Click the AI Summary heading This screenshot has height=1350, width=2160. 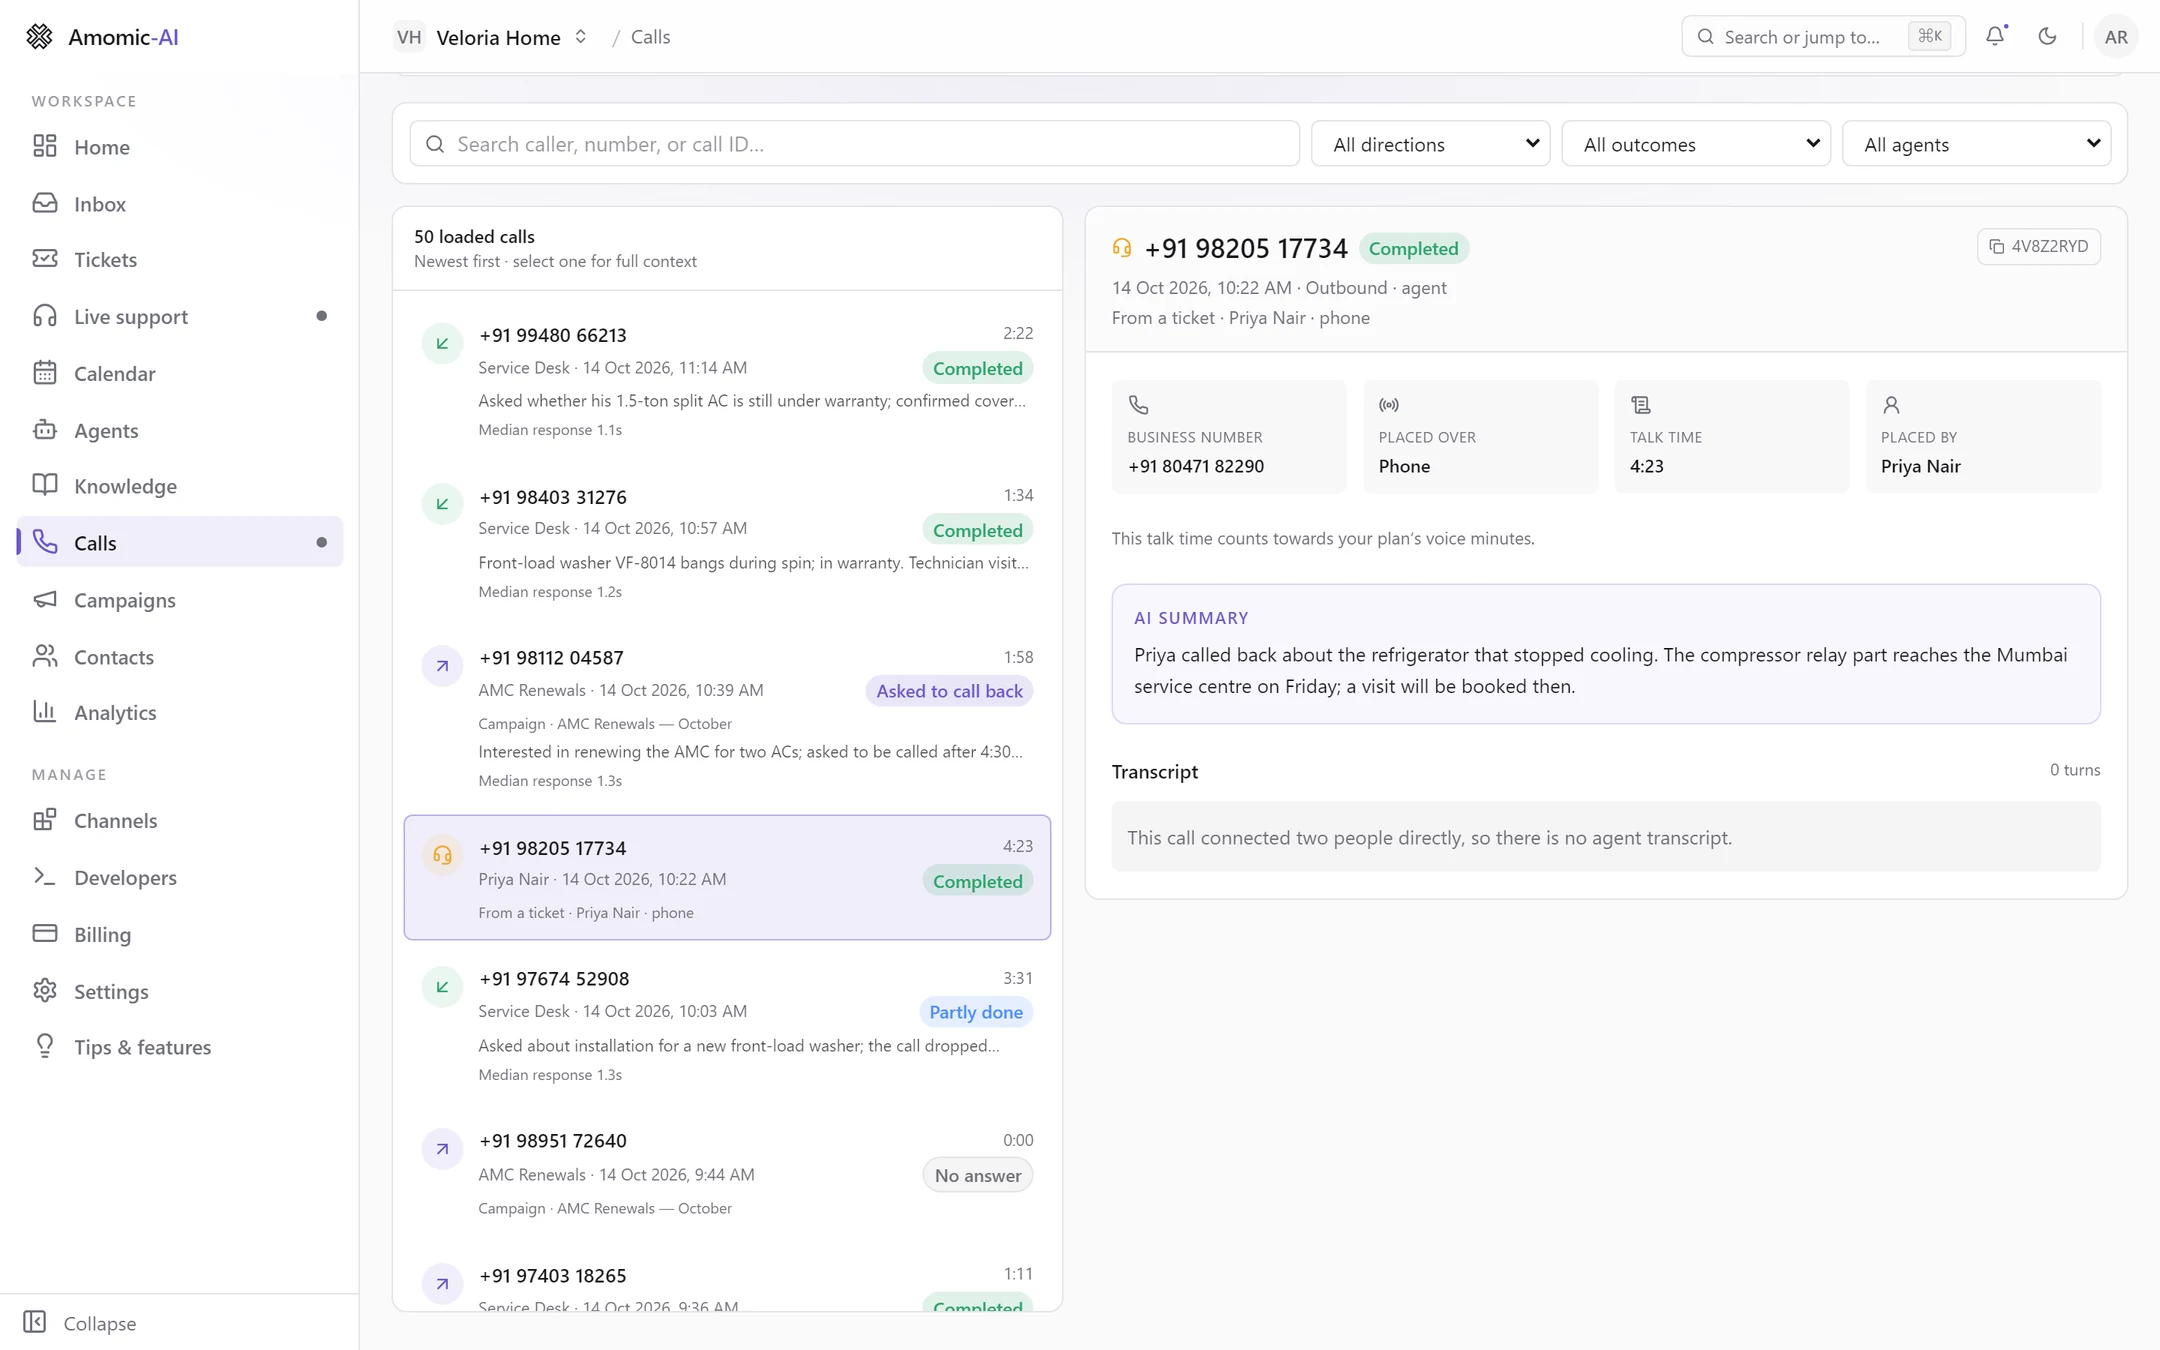pos(1191,618)
